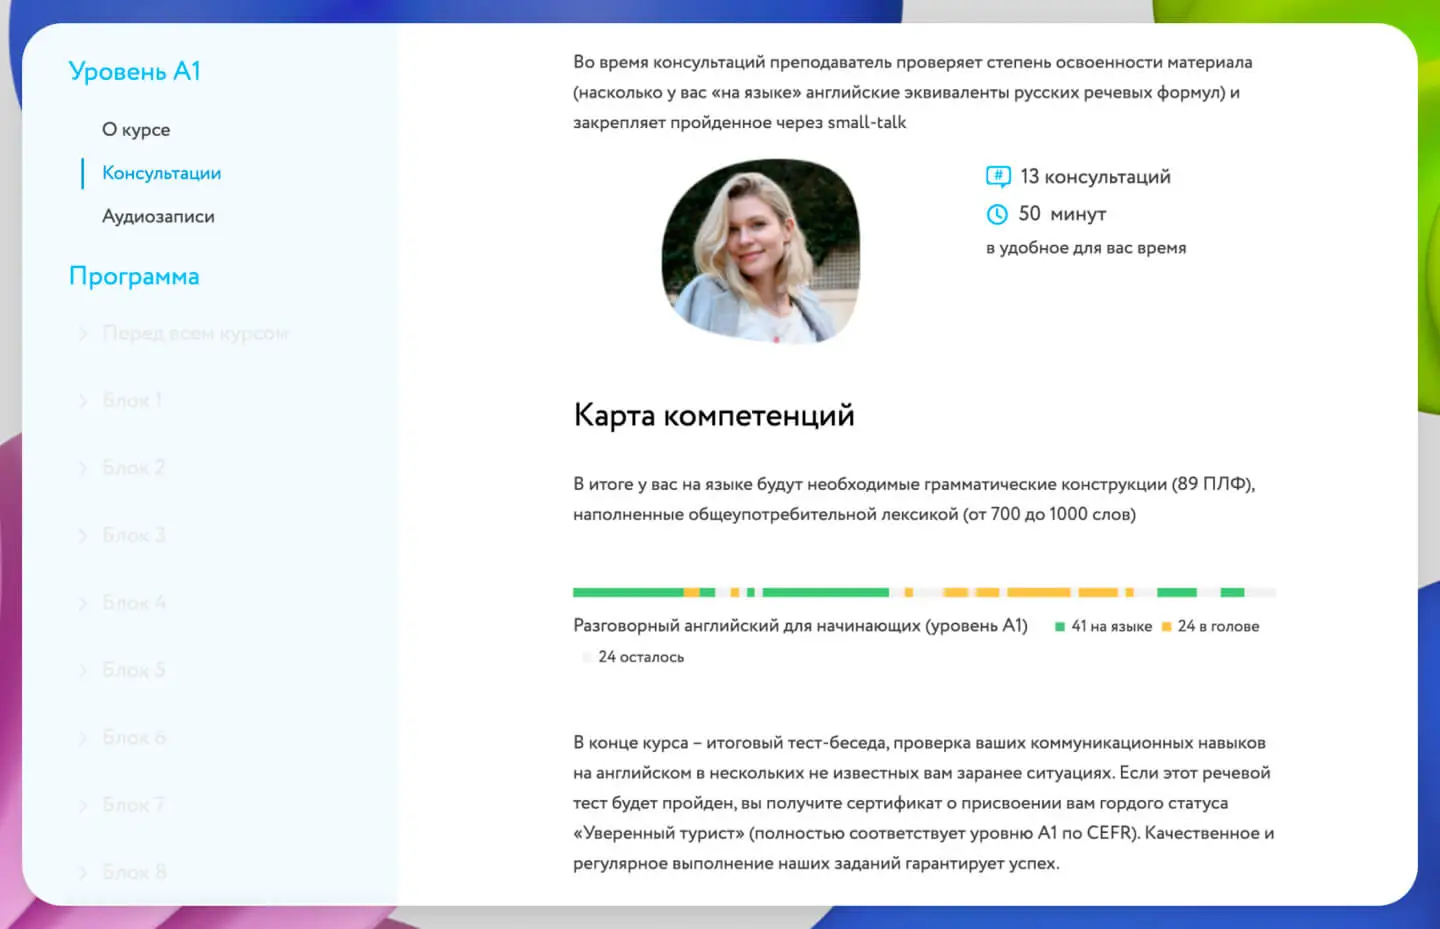Open Блок 6 program item
The height and width of the screenshot is (929, 1440).
(x=134, y=738)
